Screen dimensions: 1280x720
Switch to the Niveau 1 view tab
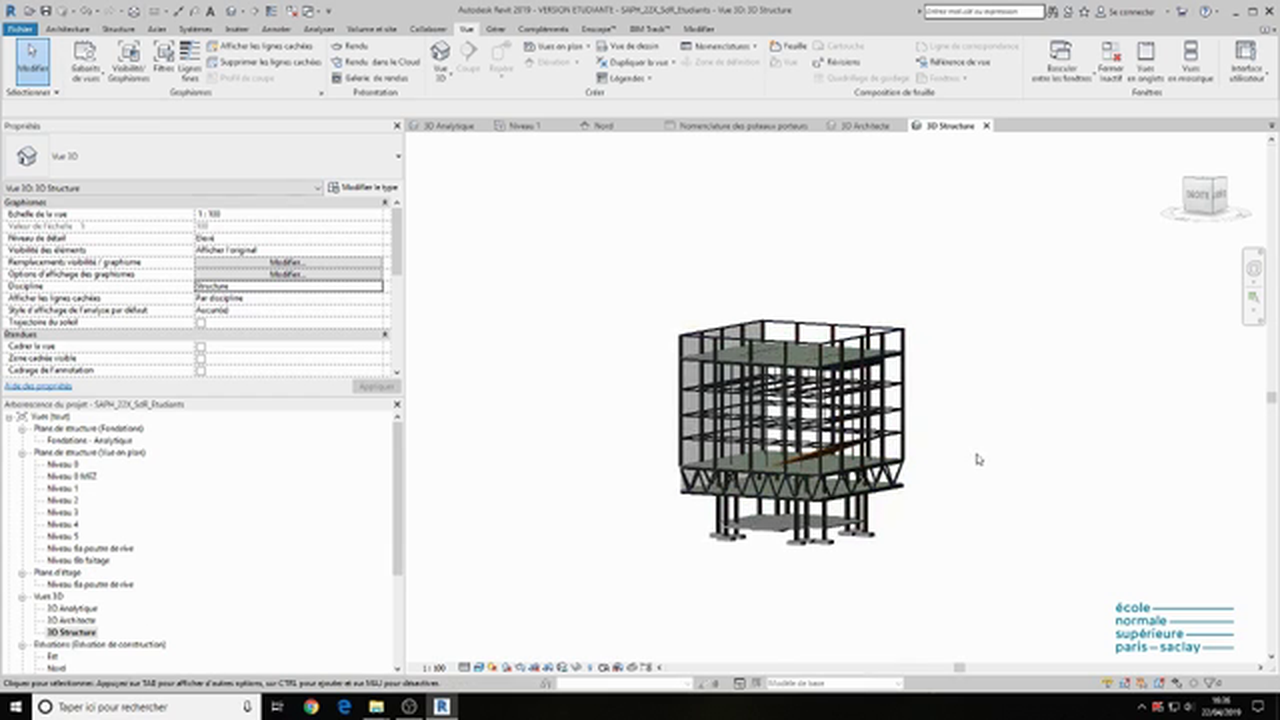click(524, 126)
